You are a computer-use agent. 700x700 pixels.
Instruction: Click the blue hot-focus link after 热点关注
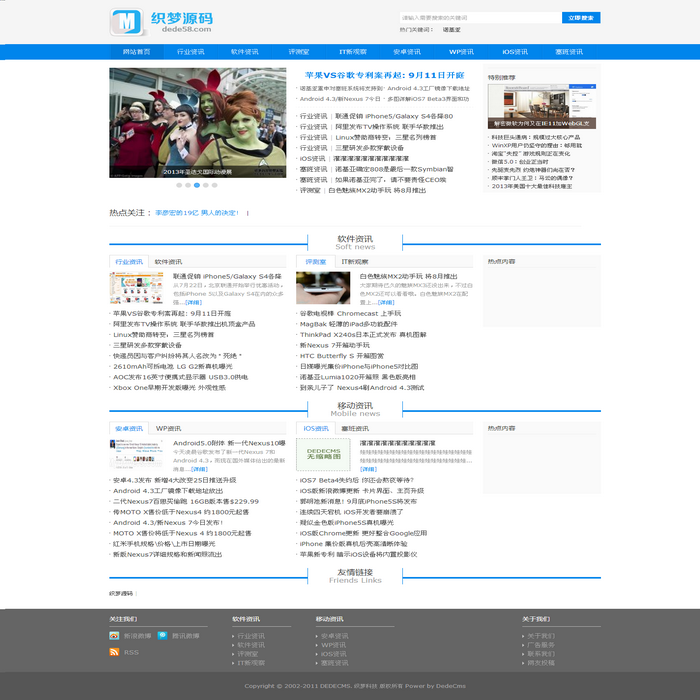pos(197,213)
